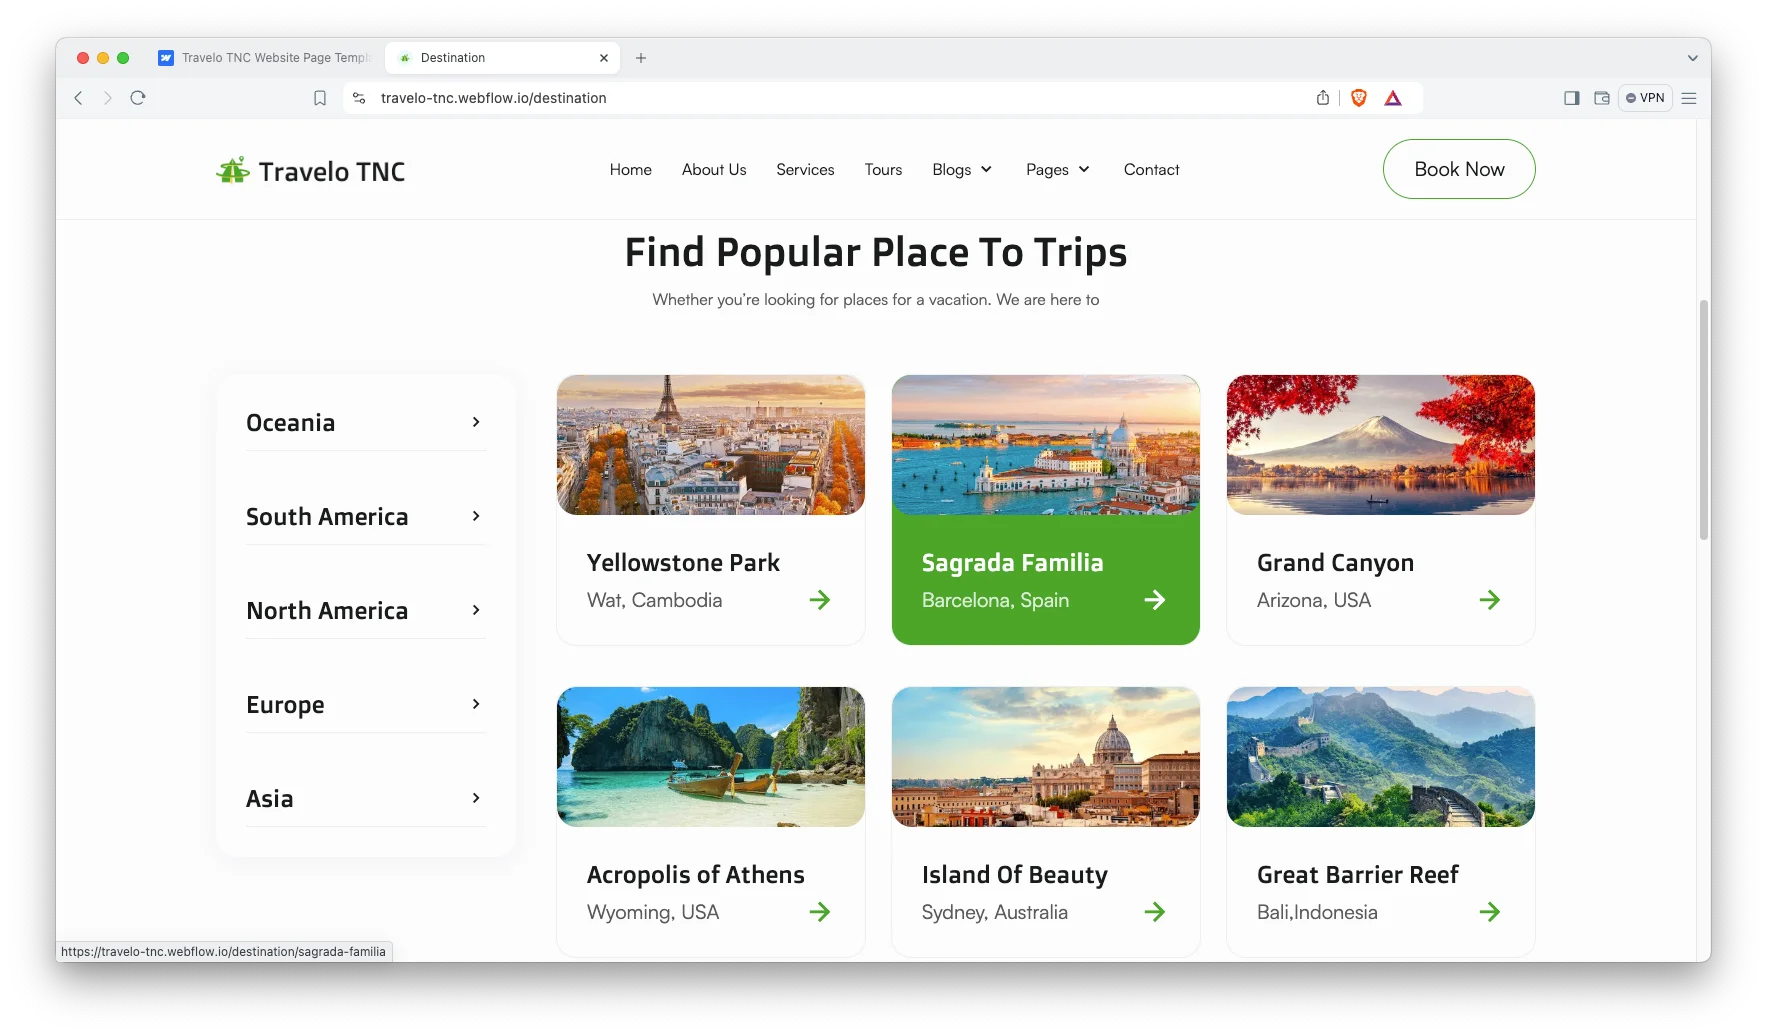Expand the South America category chevron
This screenshot has width=1767, height=1036.
(x=476, y=516)
